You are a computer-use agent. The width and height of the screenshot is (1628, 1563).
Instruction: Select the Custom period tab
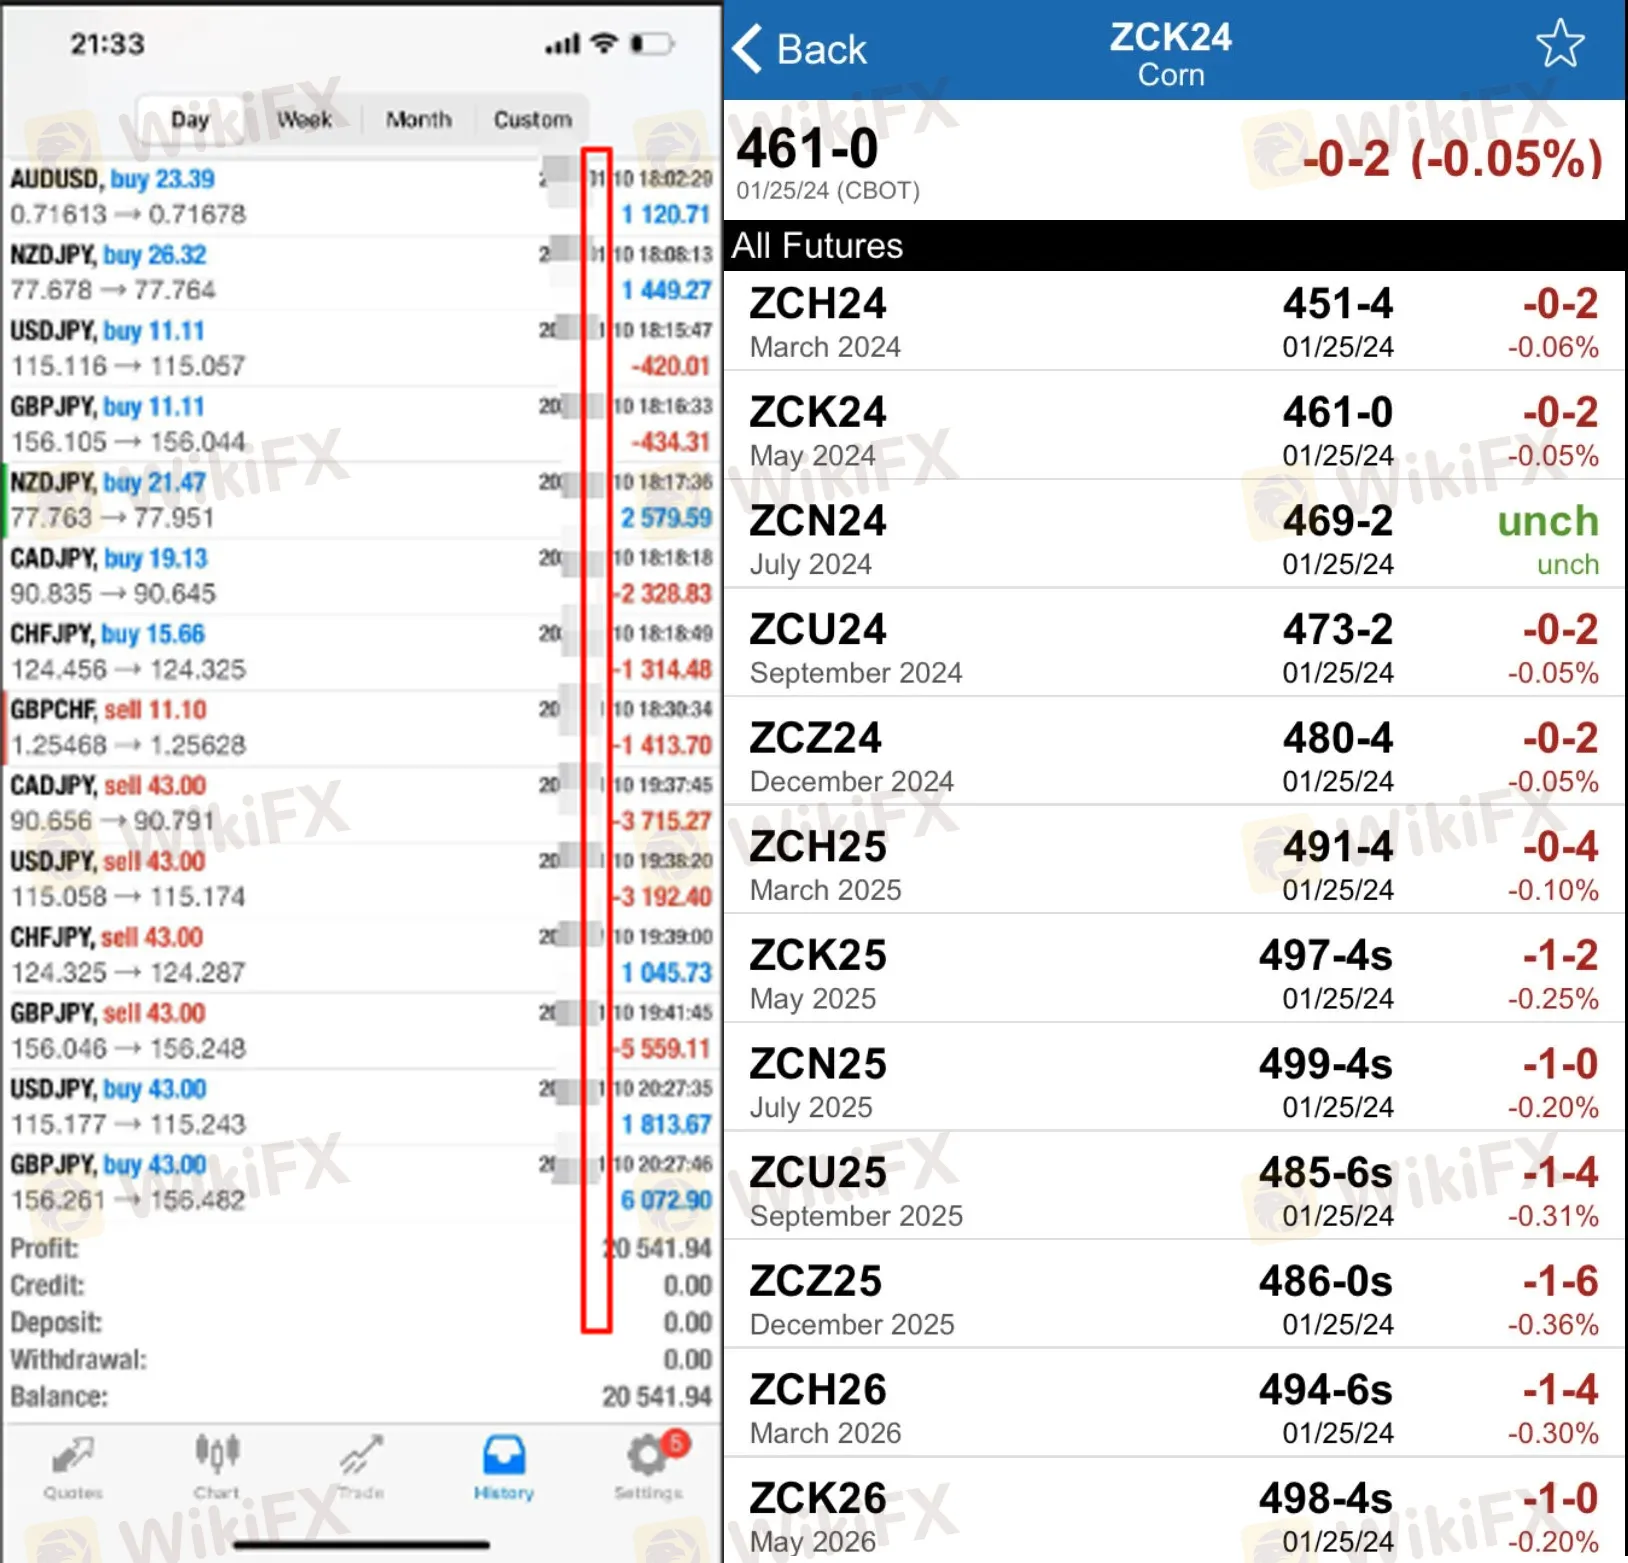tap(532, 120)
